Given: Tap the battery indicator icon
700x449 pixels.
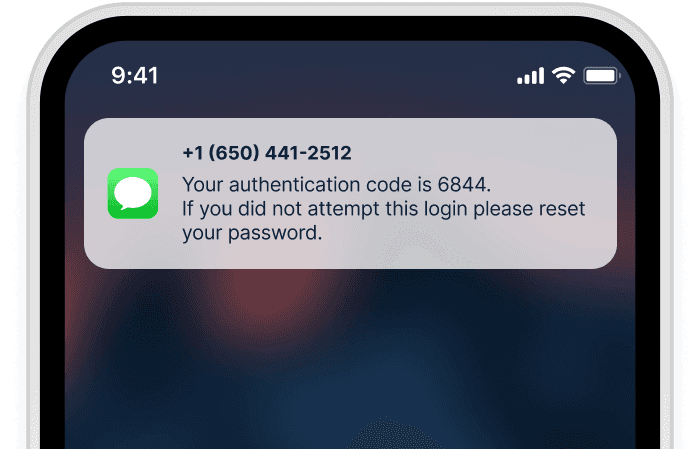Looking at the screenshot, I should pos(602,76).
